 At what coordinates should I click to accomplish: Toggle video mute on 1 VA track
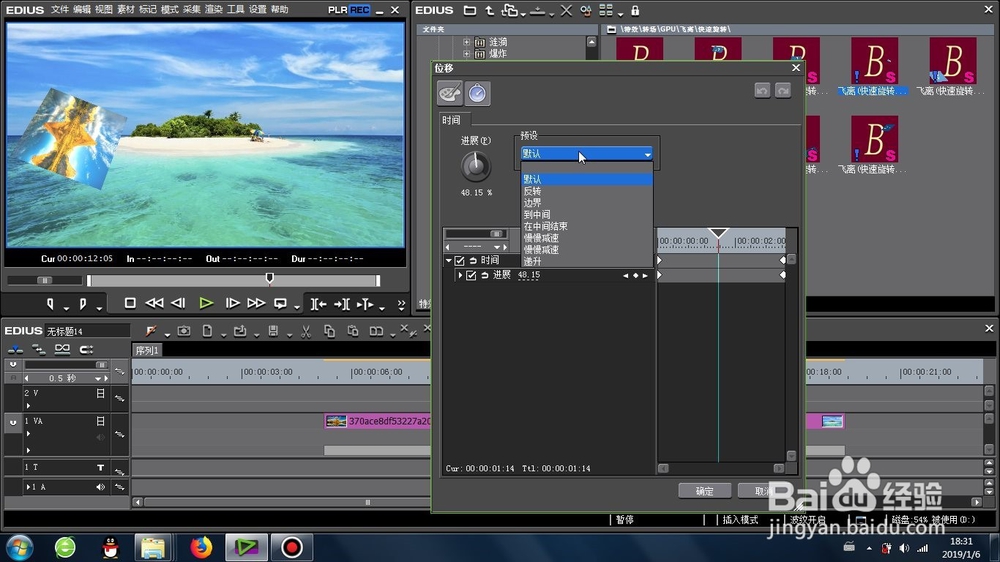[x=100, y=421]
